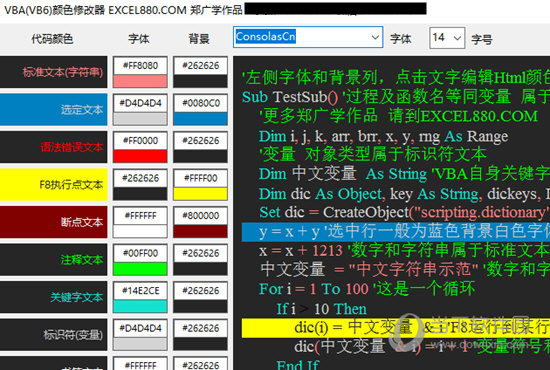Pick the dark background swatch for 标准文本
Image resolution: width=550 pixels, height=370 pixels.
coord(201,81)
